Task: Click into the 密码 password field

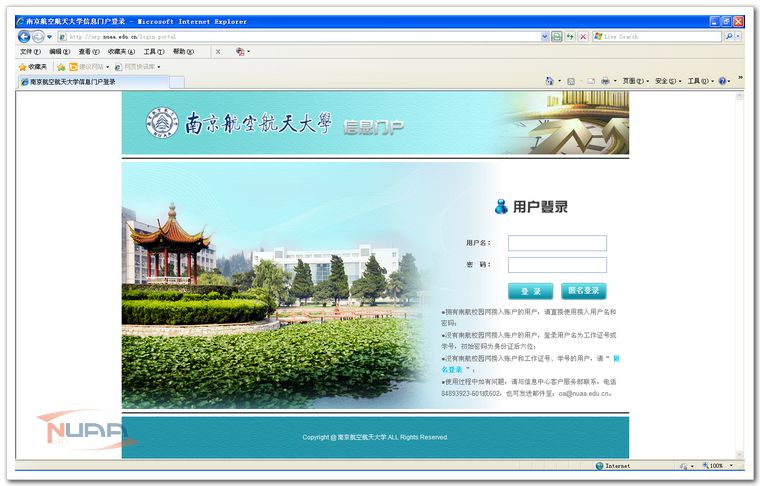Action: click(x=557, y=265)
